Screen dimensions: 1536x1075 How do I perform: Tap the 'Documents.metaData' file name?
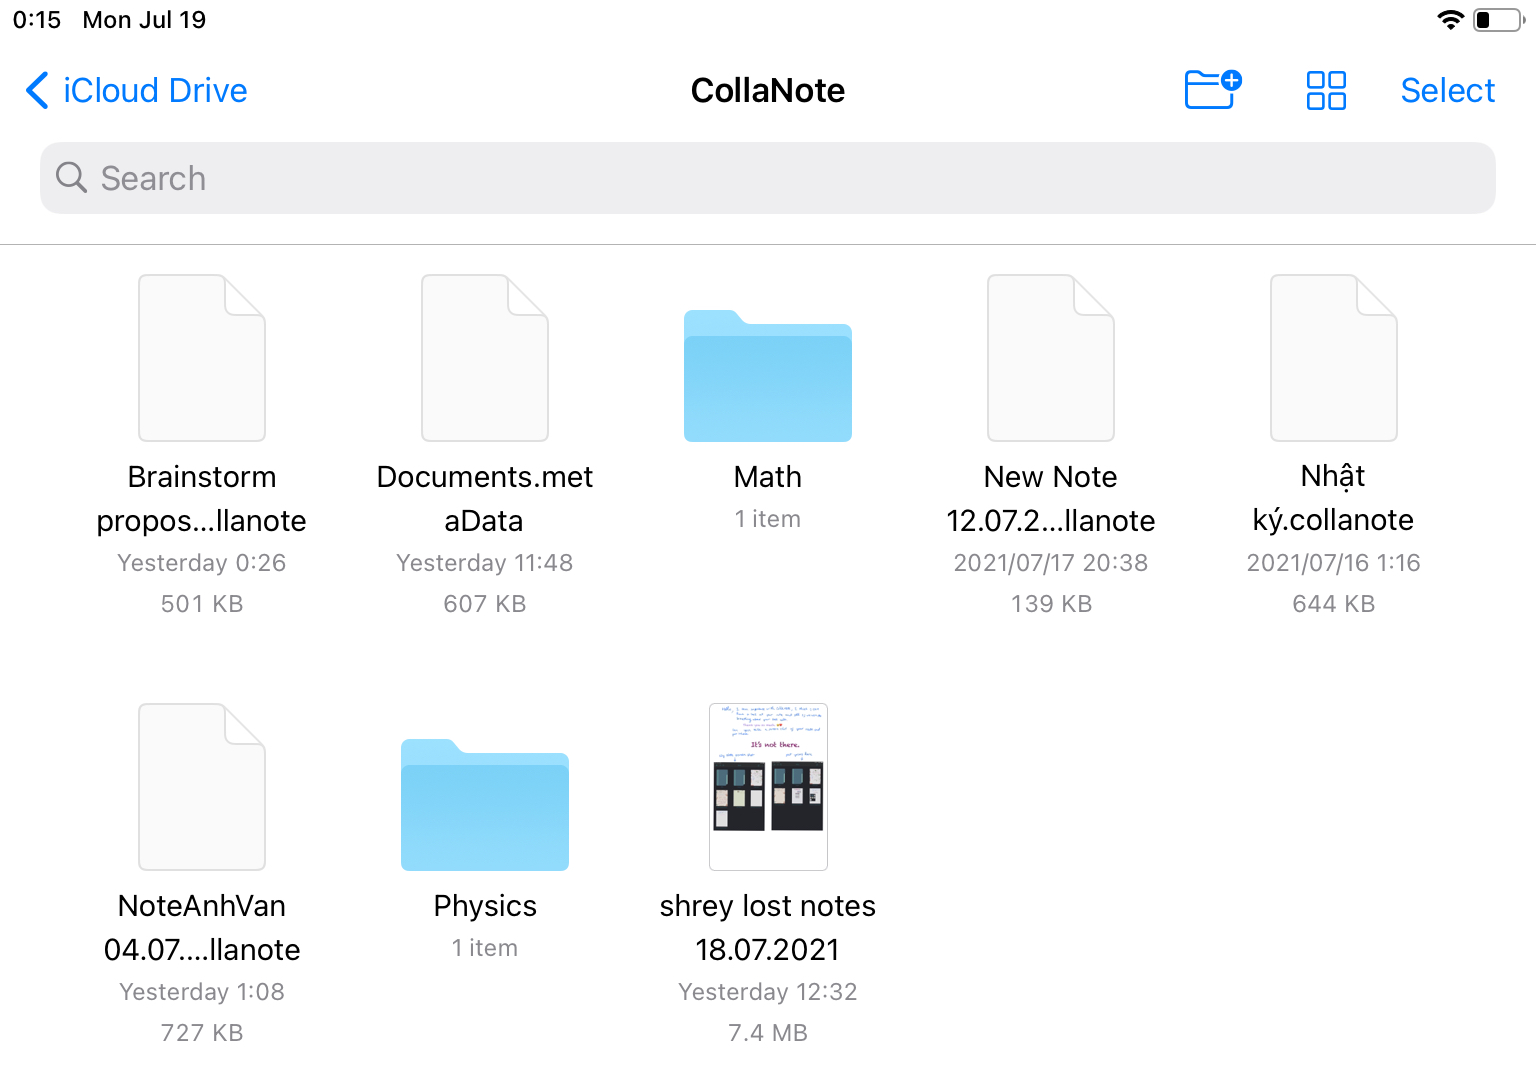pos(485,499)
